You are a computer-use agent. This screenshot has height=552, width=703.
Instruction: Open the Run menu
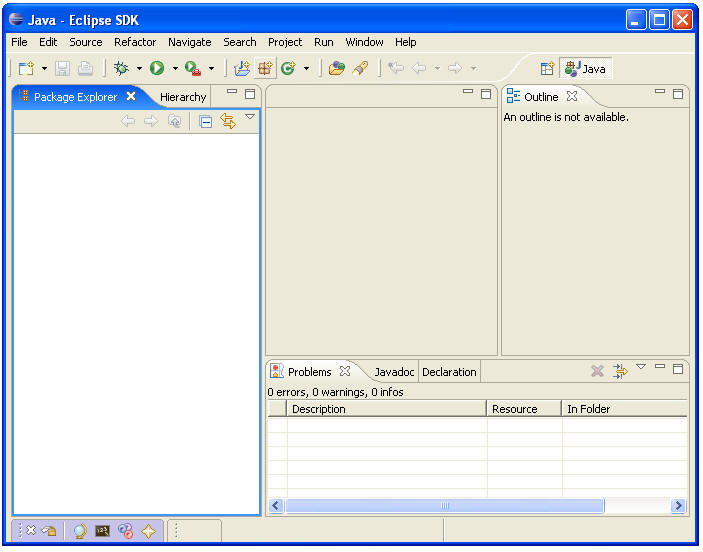pos(324,42)
